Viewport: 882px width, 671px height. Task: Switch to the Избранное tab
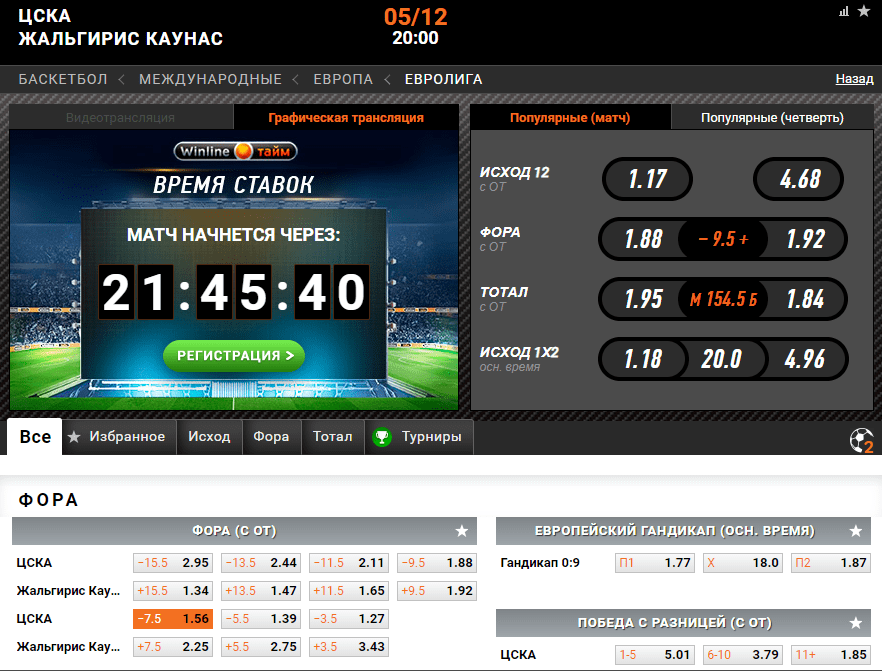click(119, 437)
